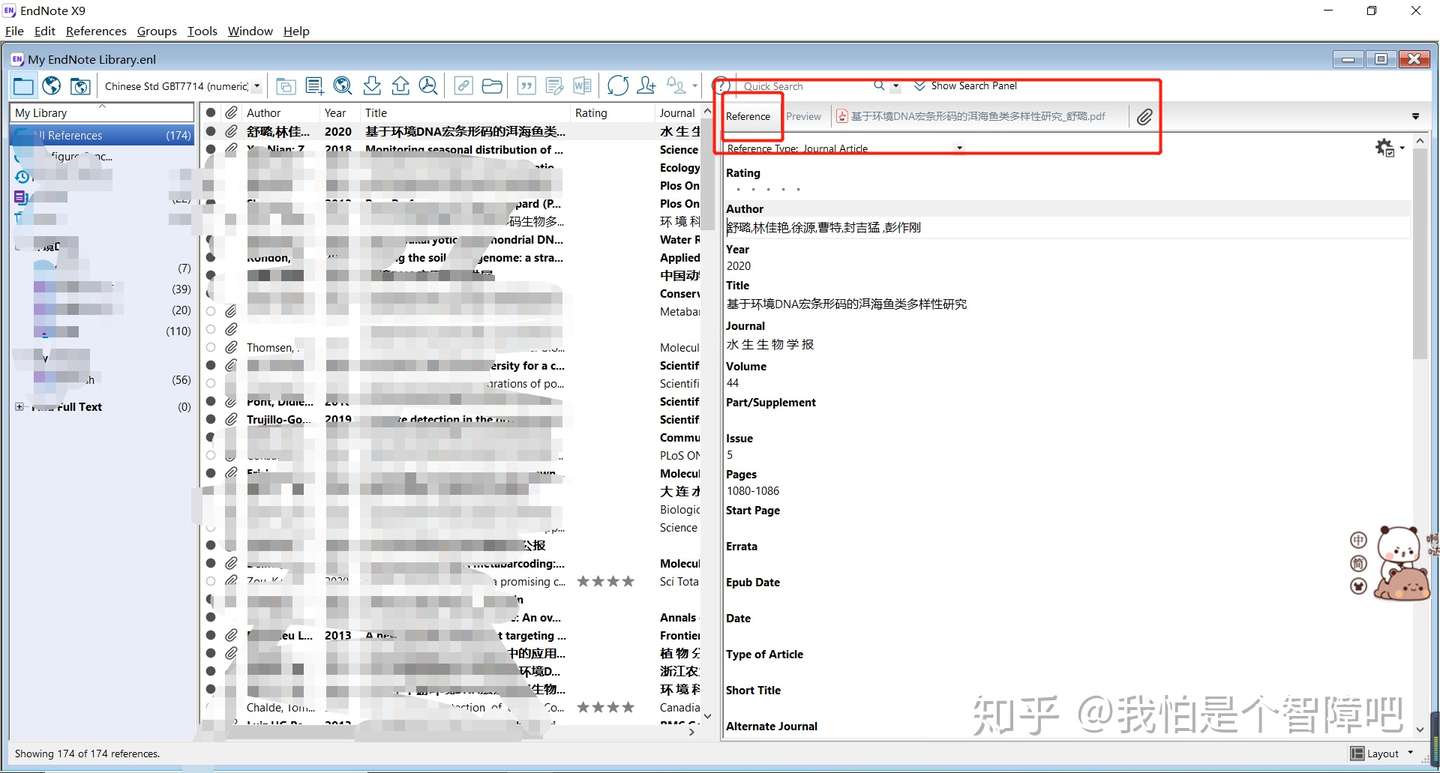
Task: Click the Go to Word icon
Action: tap(583, 86)
